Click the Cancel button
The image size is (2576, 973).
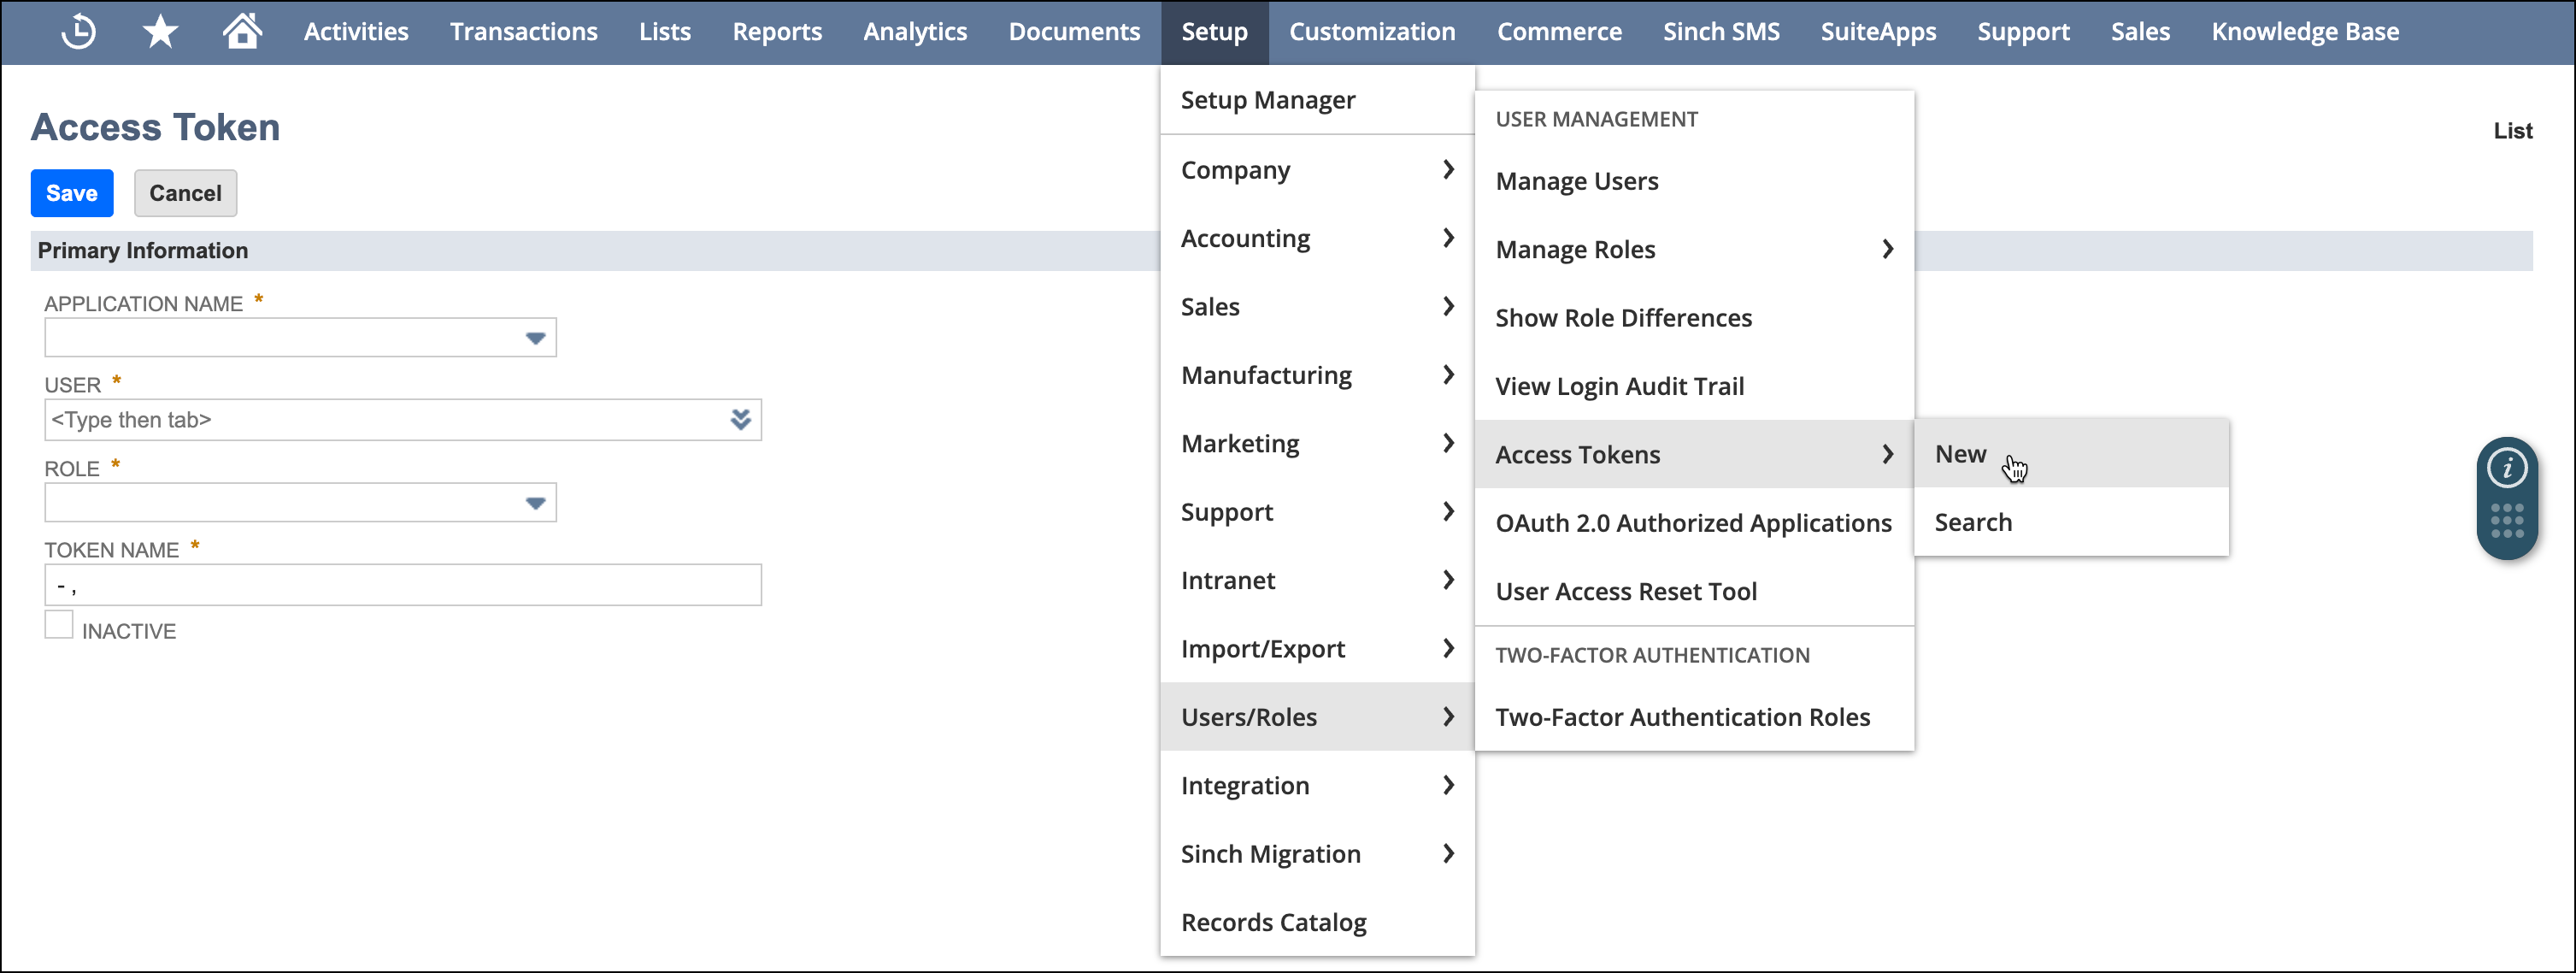point(185,193)
